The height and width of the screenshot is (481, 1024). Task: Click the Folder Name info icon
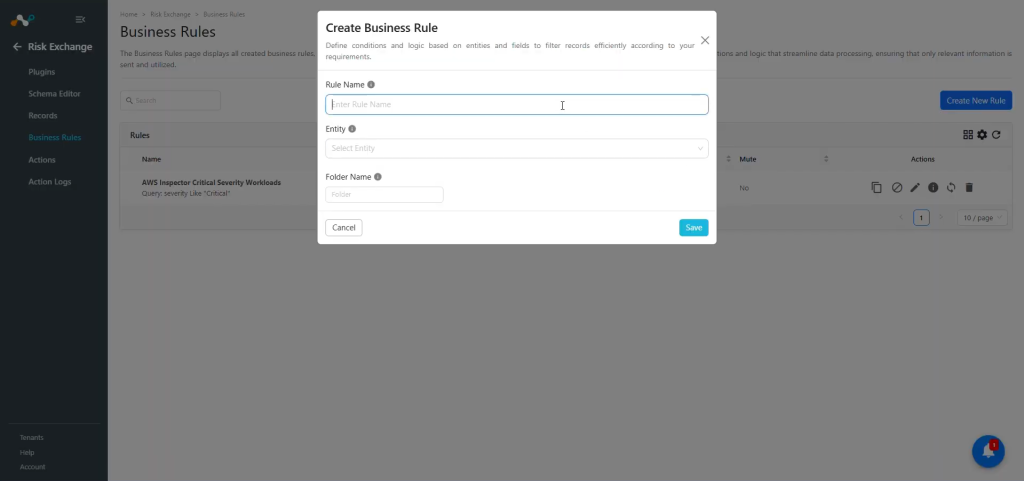[377, 177]
